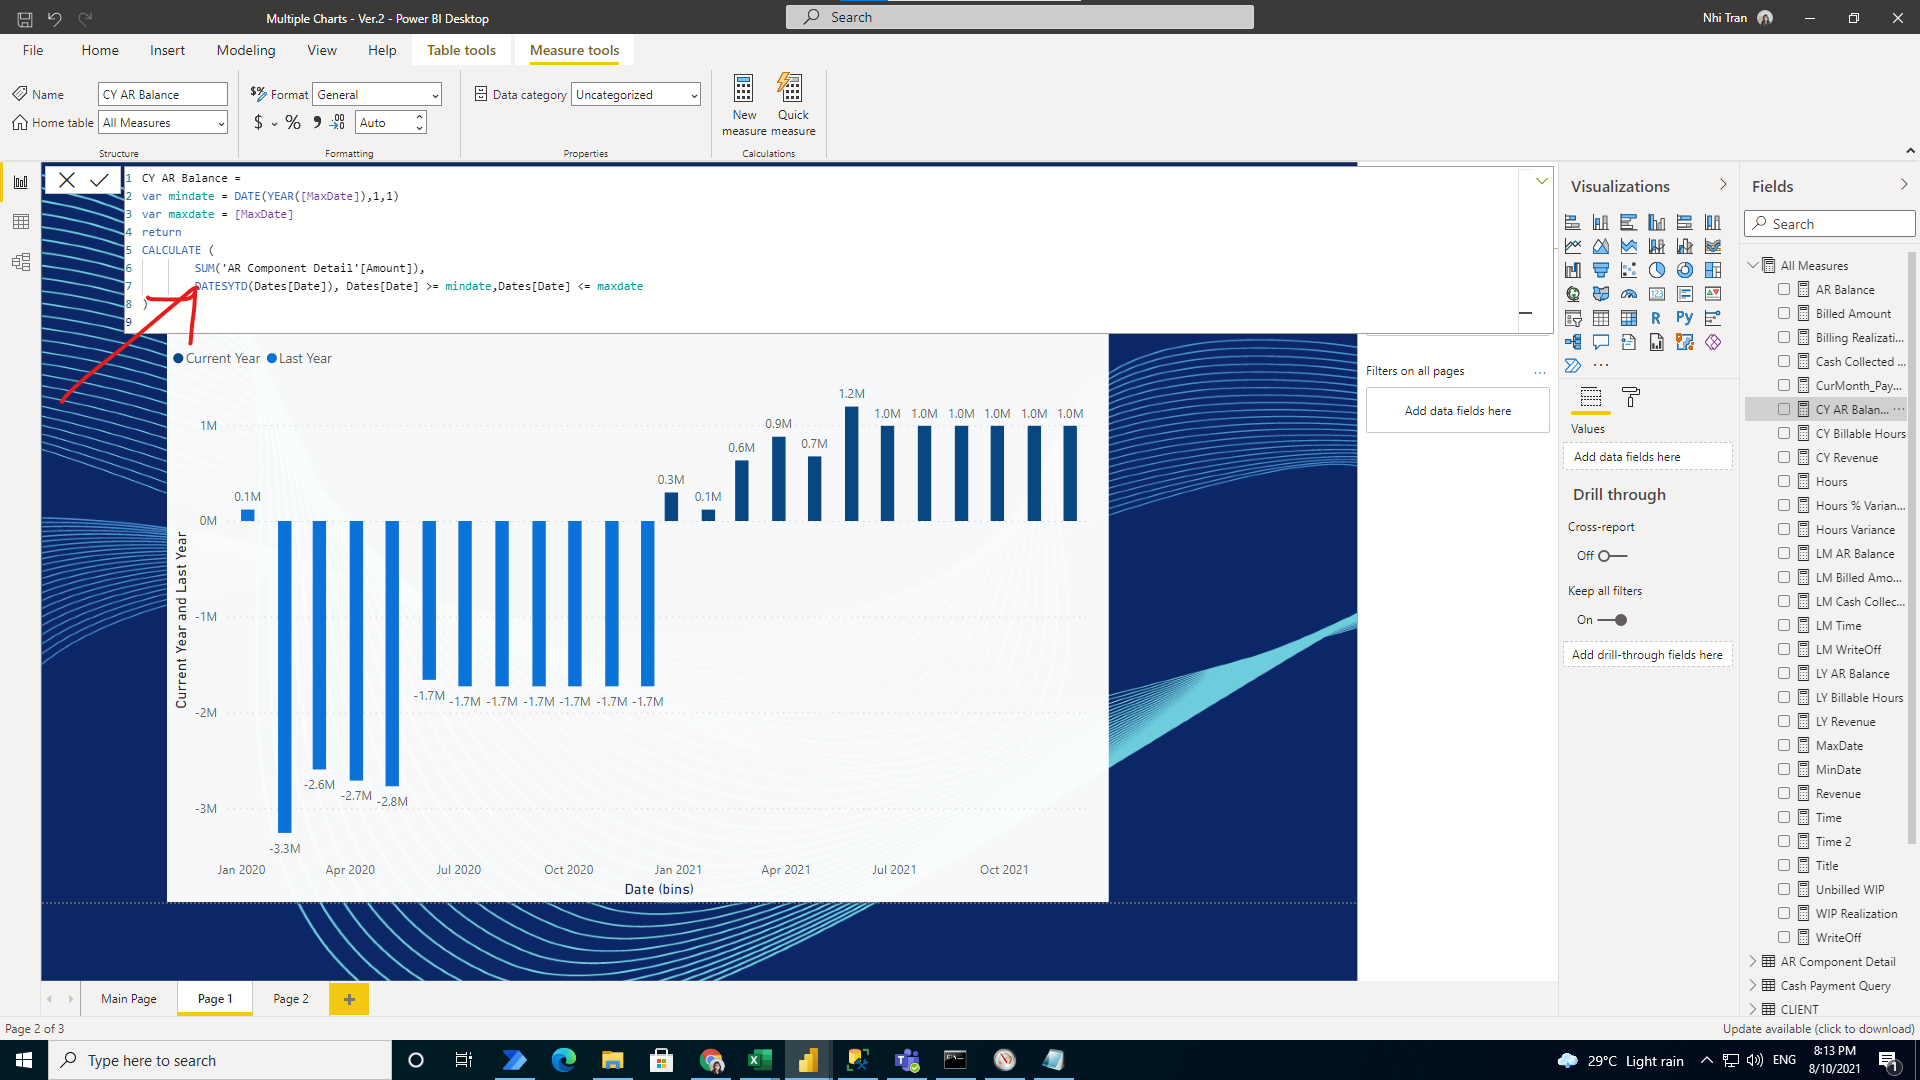
Task: Apply percentage format to measure
Action: [x=293, y=123]
